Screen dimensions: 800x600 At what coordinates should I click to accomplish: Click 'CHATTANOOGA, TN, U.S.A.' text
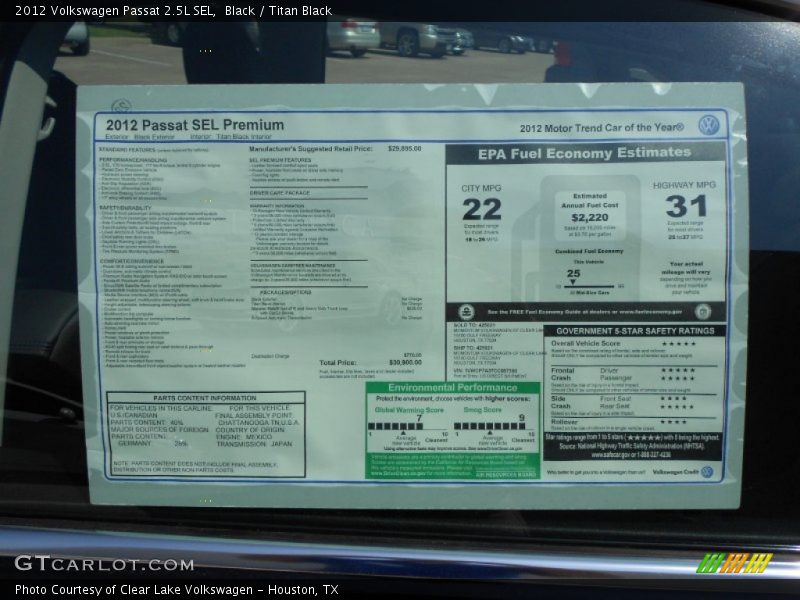tap(258, 422)
